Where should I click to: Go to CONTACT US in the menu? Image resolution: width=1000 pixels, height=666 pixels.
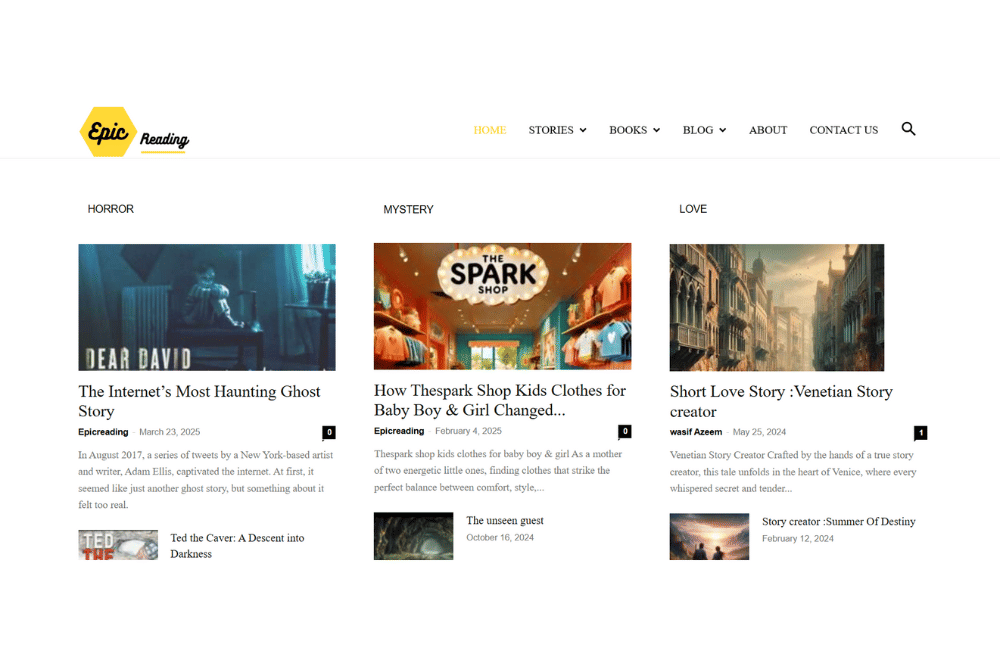[843, 130]
